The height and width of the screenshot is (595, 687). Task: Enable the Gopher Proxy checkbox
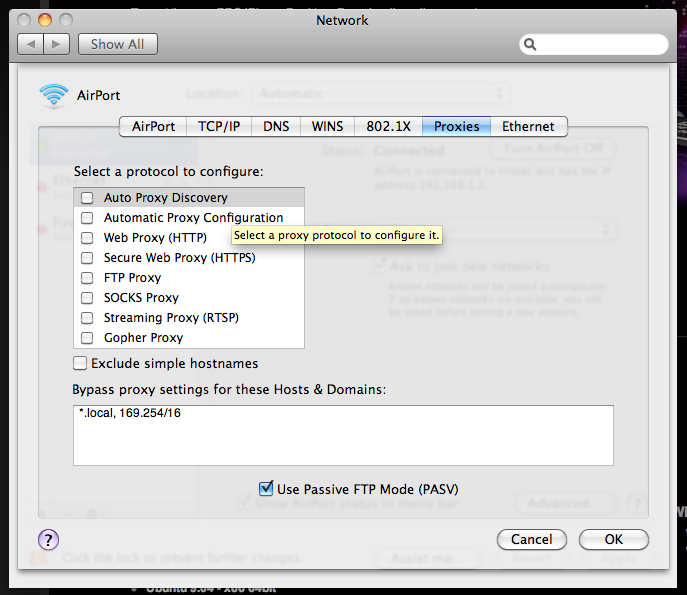(87, 338)
